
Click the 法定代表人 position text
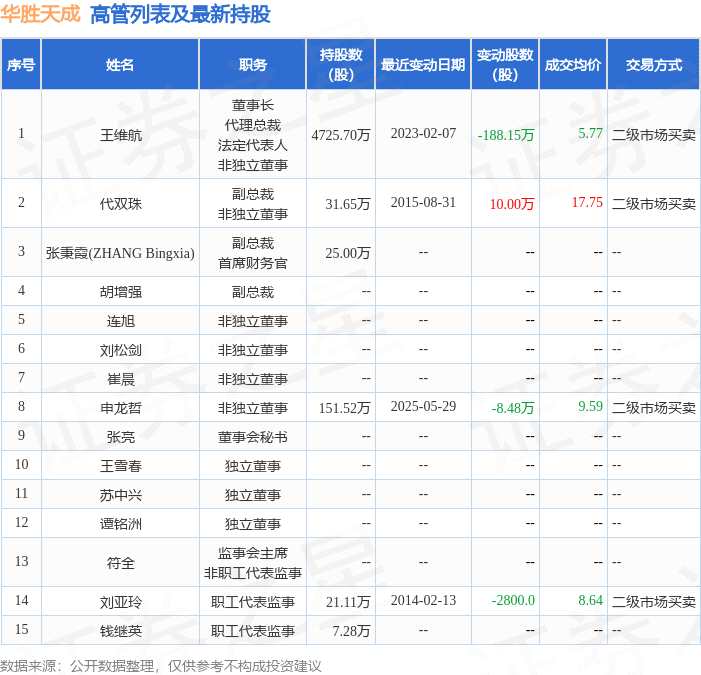tap(253, 145)
